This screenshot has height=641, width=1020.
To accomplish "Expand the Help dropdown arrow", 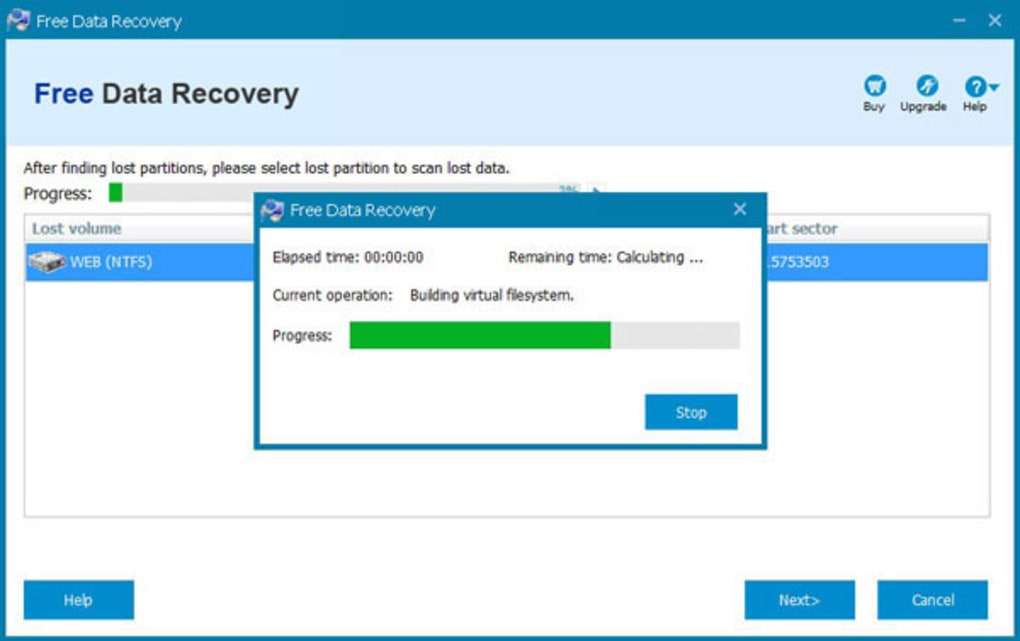I will (x=993, y=87).
